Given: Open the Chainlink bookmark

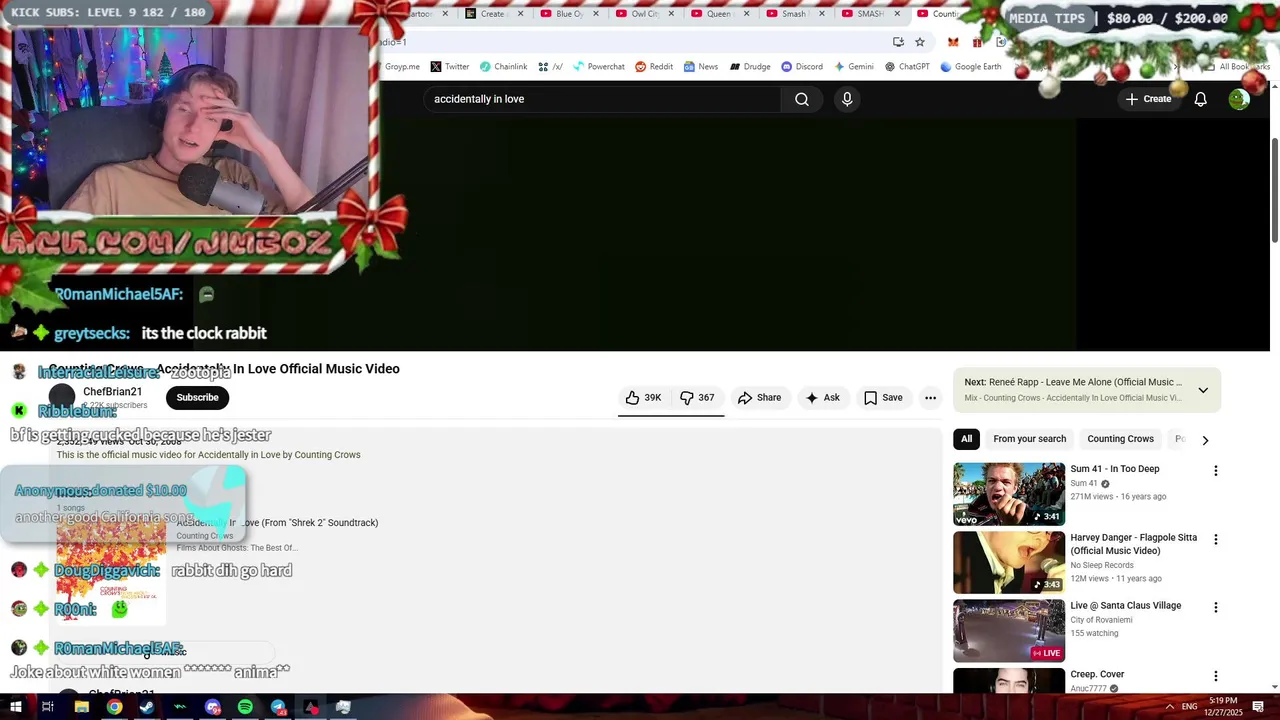Looking at the screenshot, I should point(503,67).
